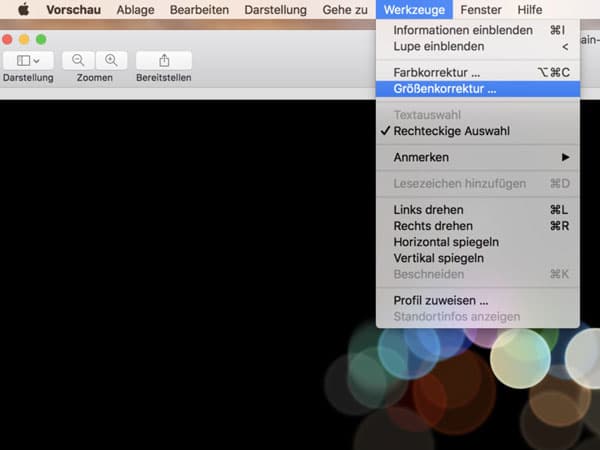The image size is (600, 450).
Task: Expand the Anmerken submenu arrow
Action: 565,157
